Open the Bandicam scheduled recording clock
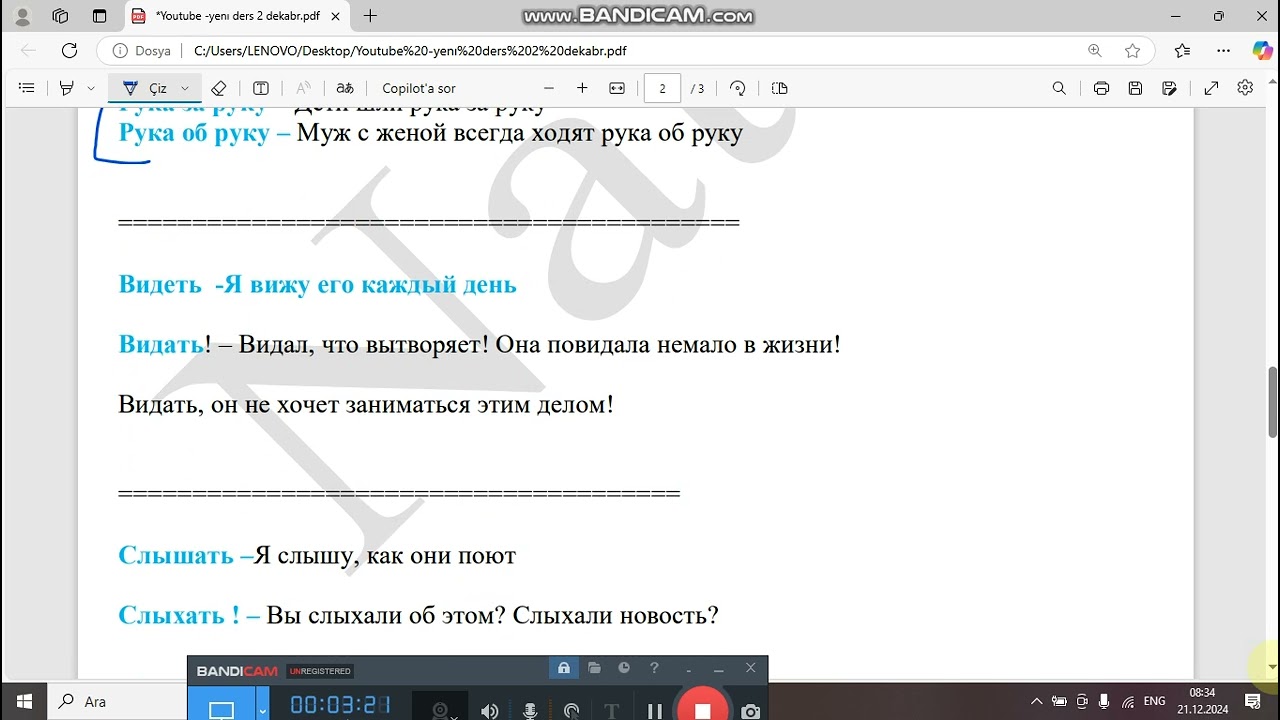Viewport: 1280px width, 720px height. [x=624, y=668]
